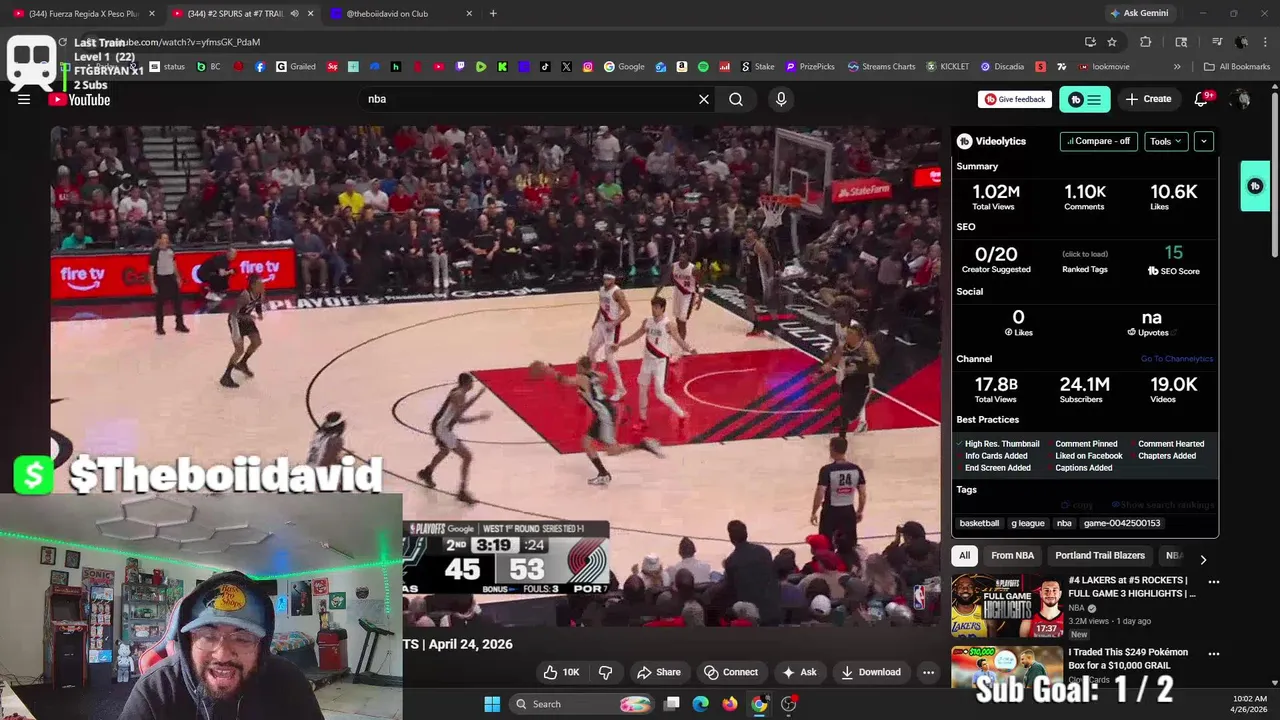The image size is (1280, 720).
Task: Open the Spotify bookmark icon
Action: (703, 67)
